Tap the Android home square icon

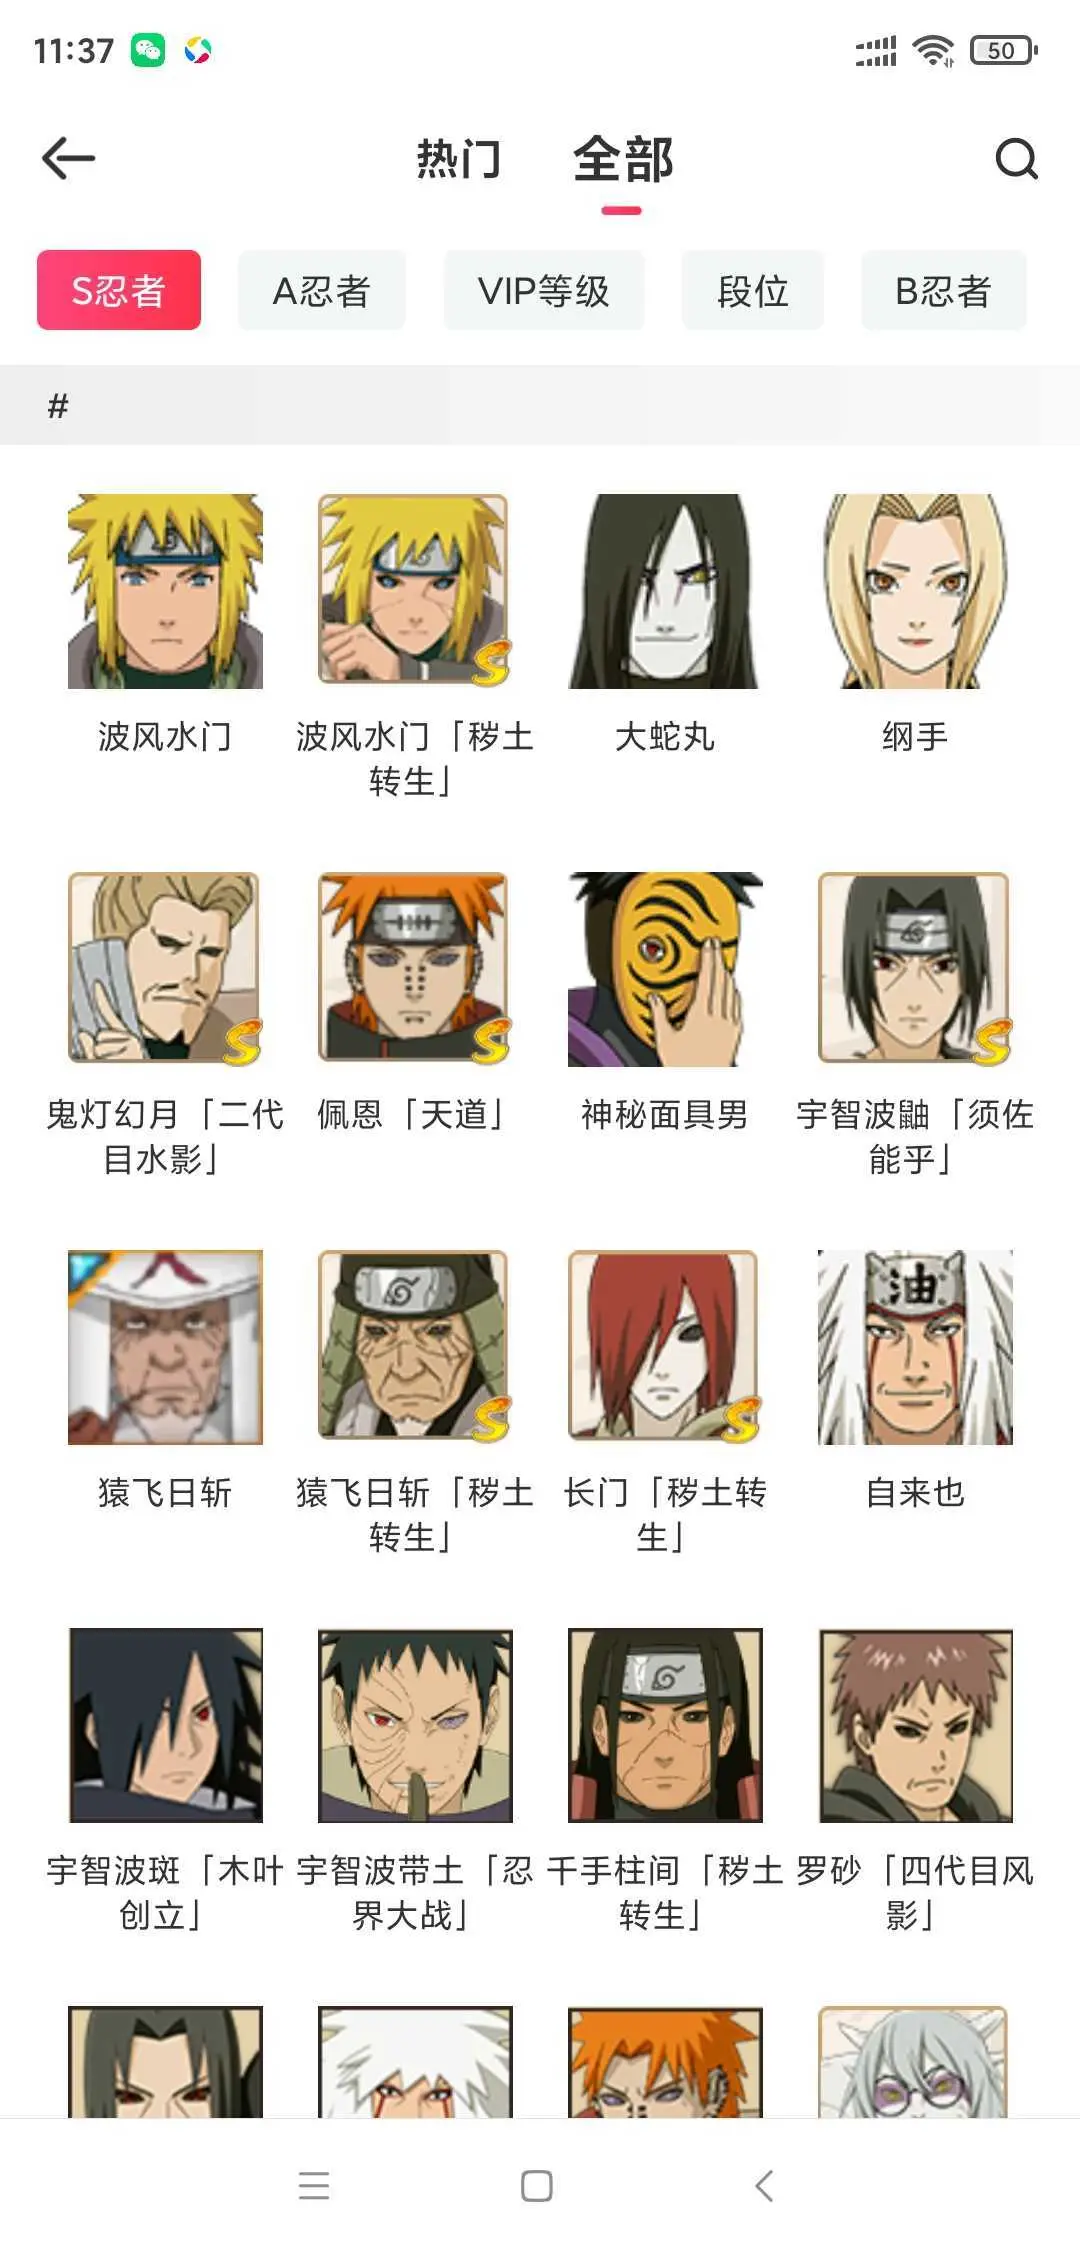537,2185
